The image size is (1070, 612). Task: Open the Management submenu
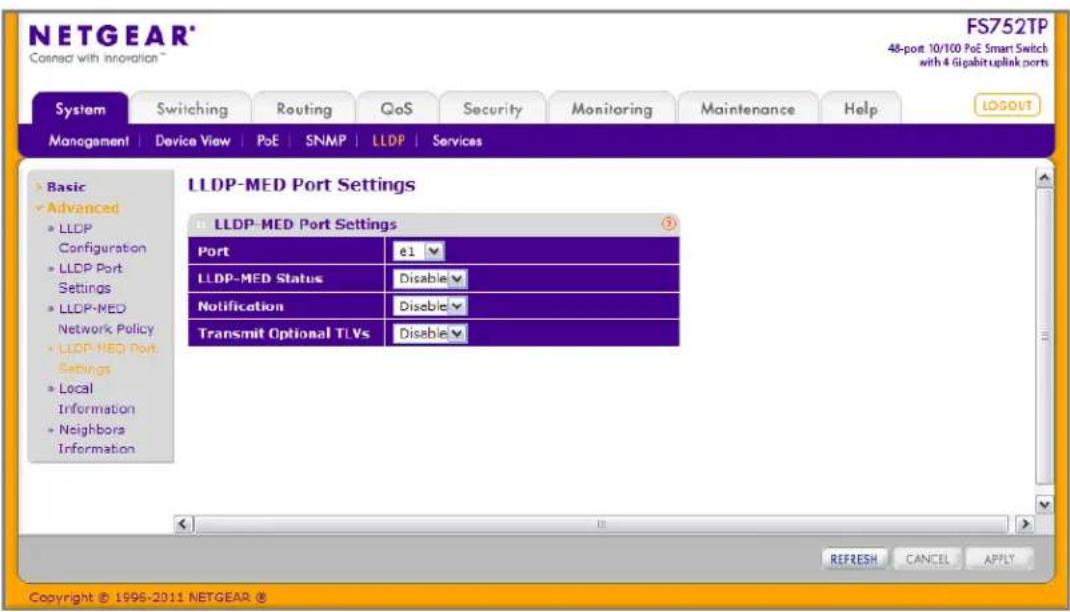[89, 141]
